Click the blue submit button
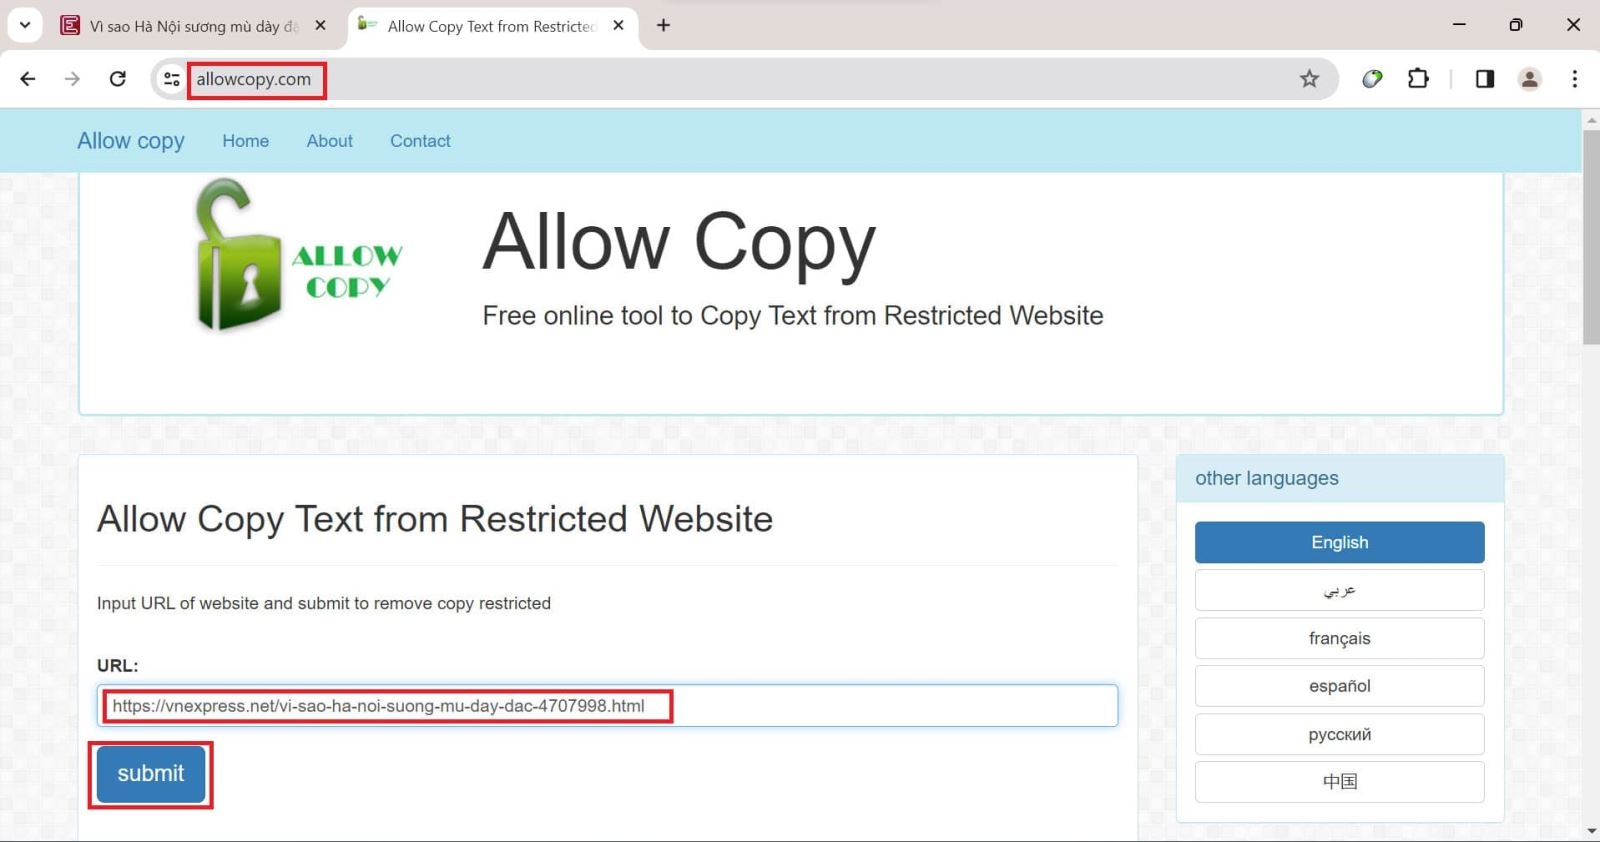Screen dimensions: 1600x842 coord(151,774)
